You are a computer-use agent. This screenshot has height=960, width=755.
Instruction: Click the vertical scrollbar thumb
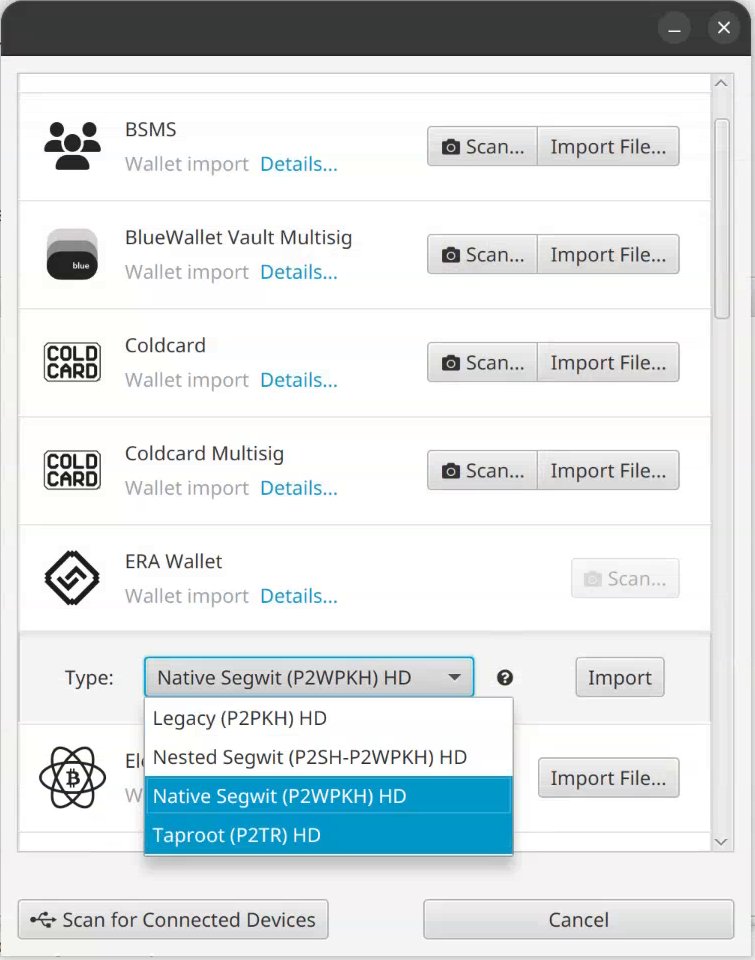pos(722,219)
